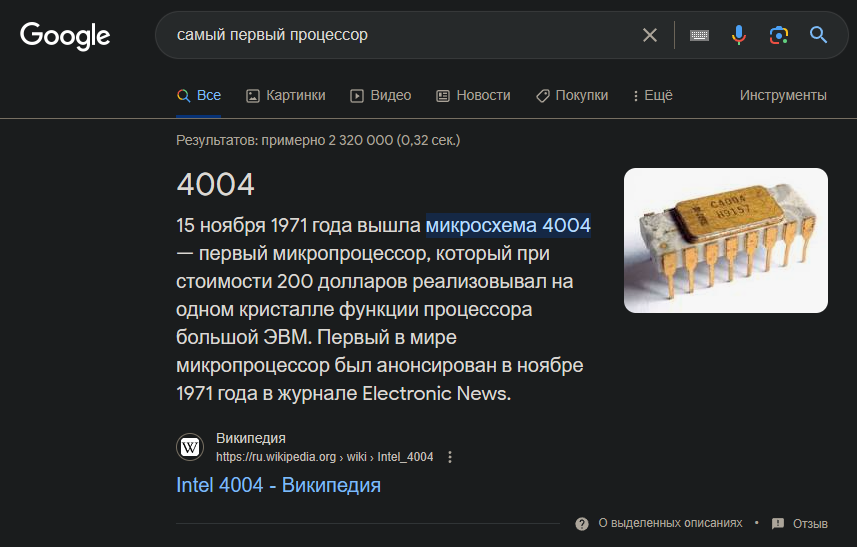This screenshot has height=547, width=857.
Task: Open 'Intel 4004 - Википедия' link
Action: [x=278, y=485]
